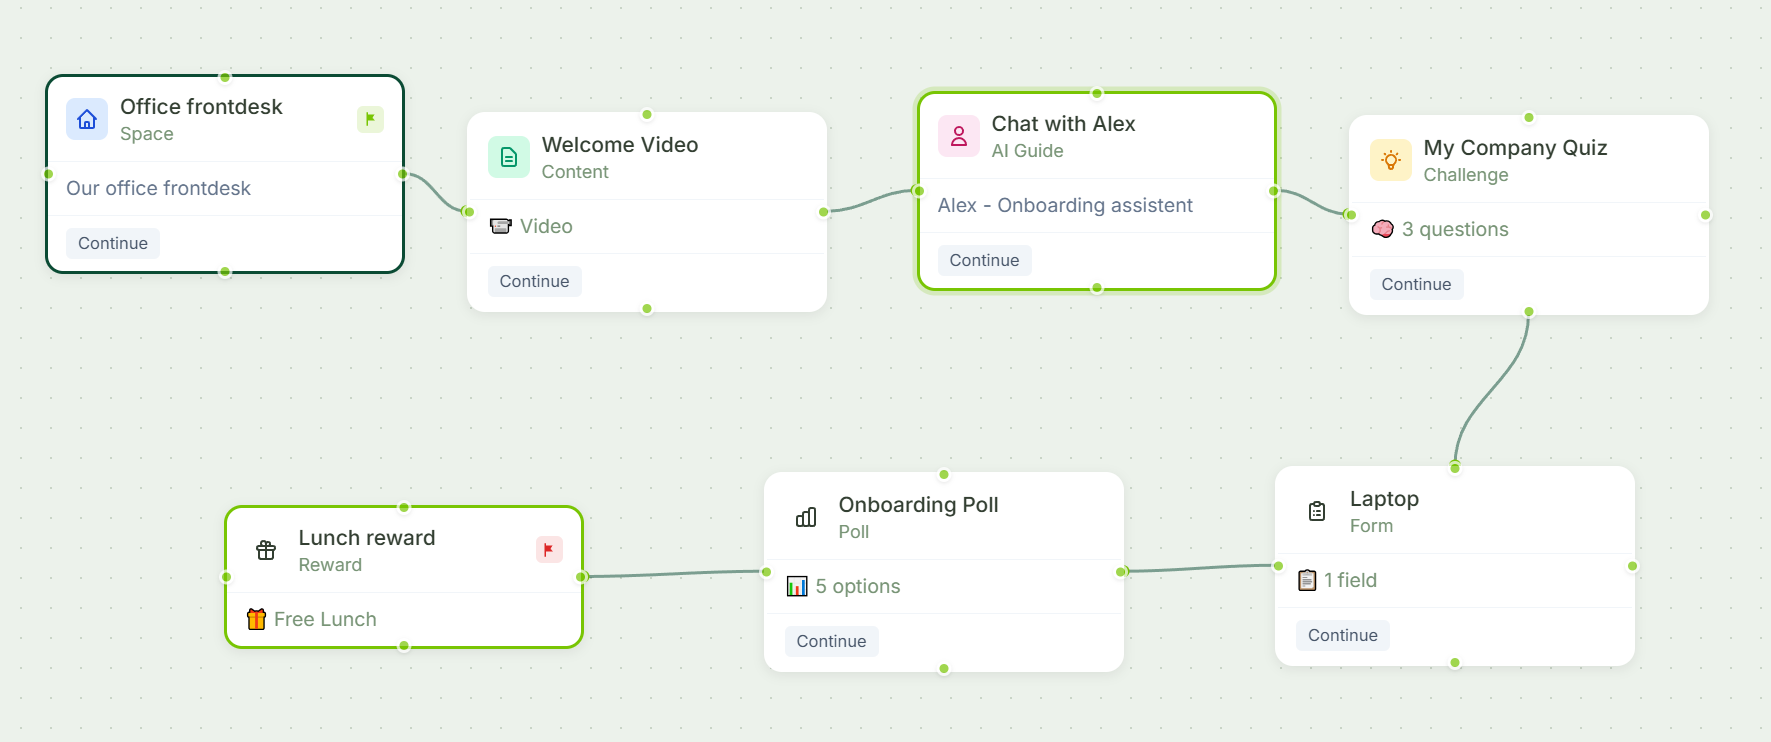Viewport: 1771px width, 742px height.
Task: Toggle the green flag on Office frontdesk
Action: pyautogui.click(x=370, y=119)
